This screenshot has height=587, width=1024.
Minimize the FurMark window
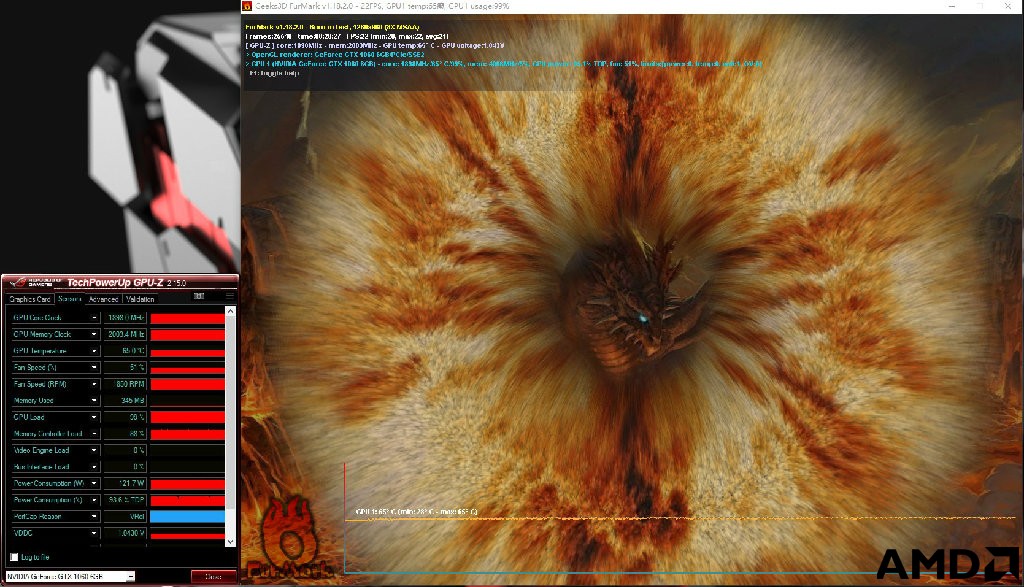pos(952,6)
